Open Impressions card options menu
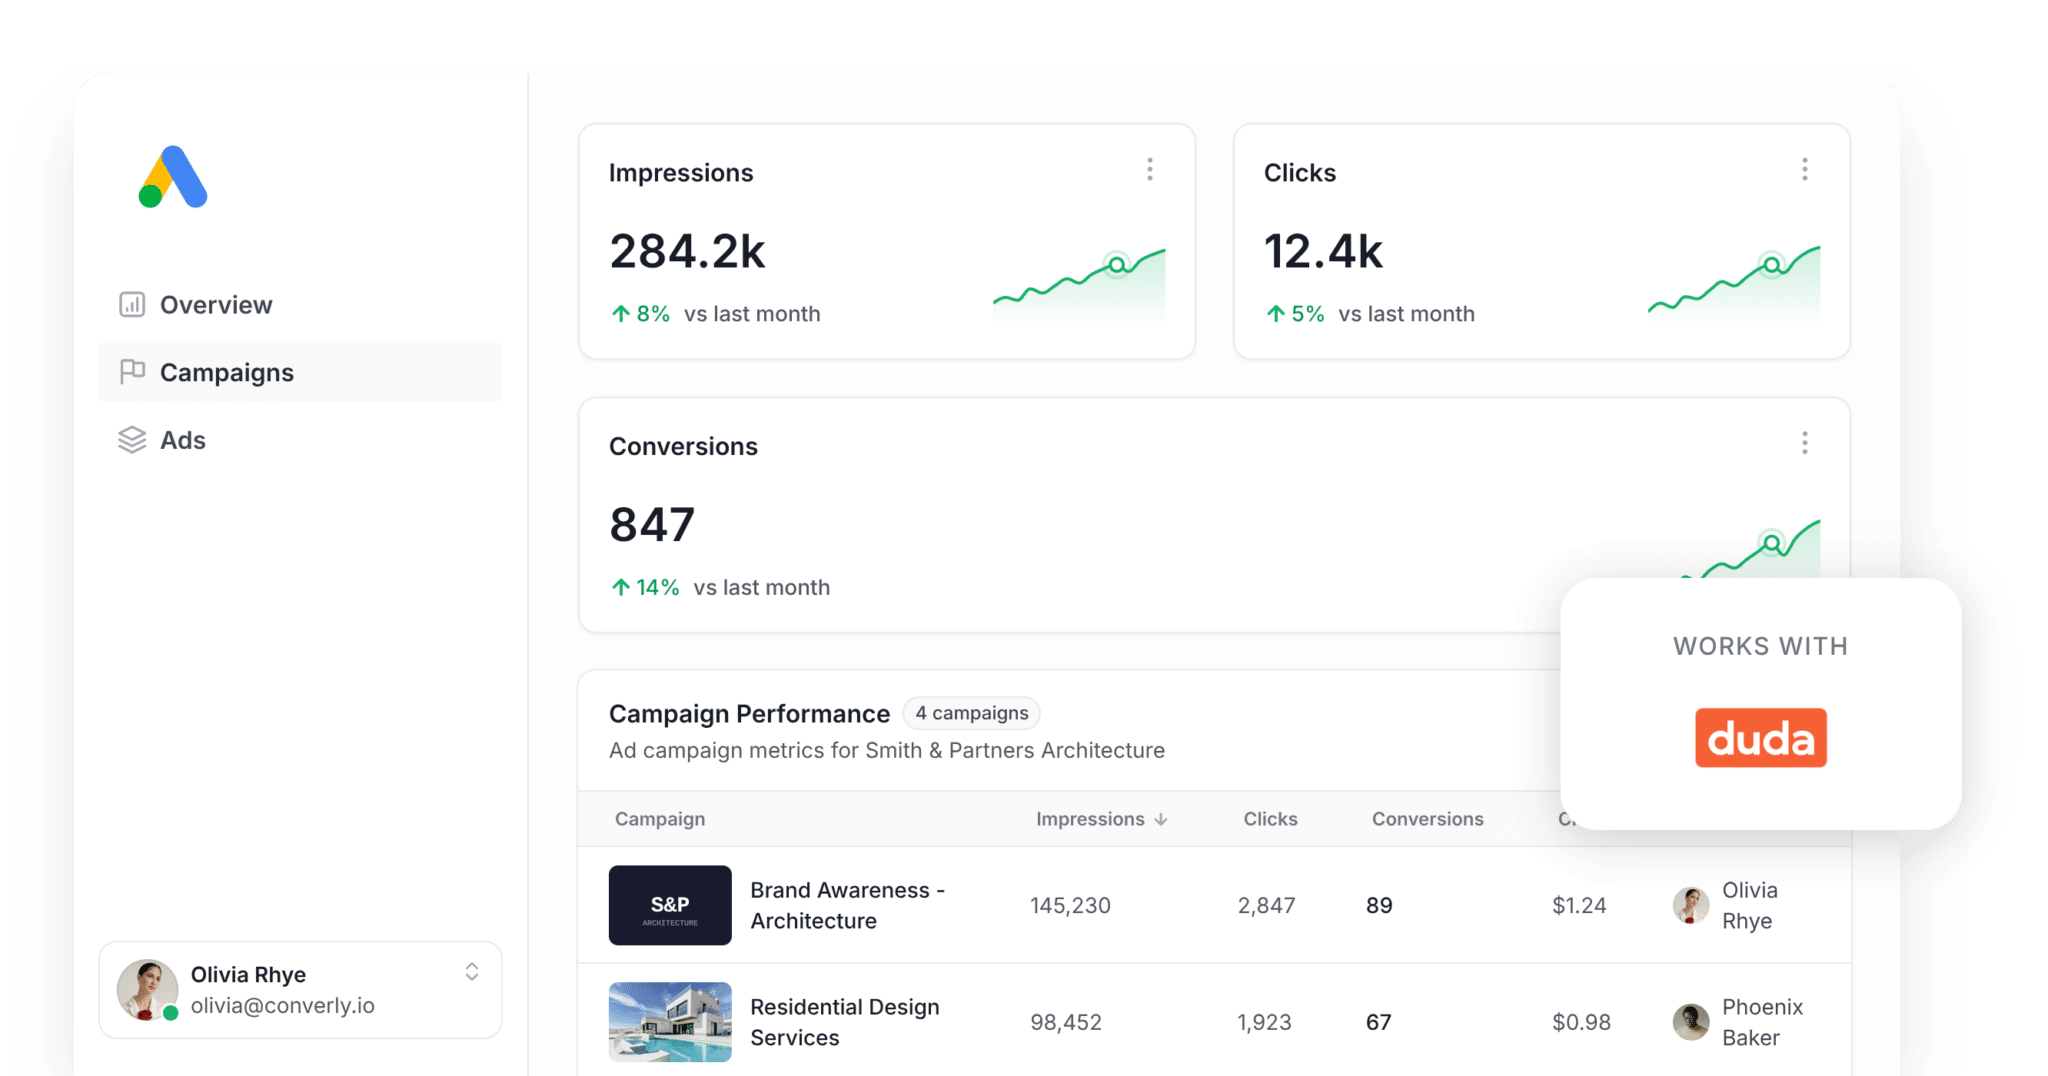This screenshot has width=2048, height=1076. point(1150,170)
